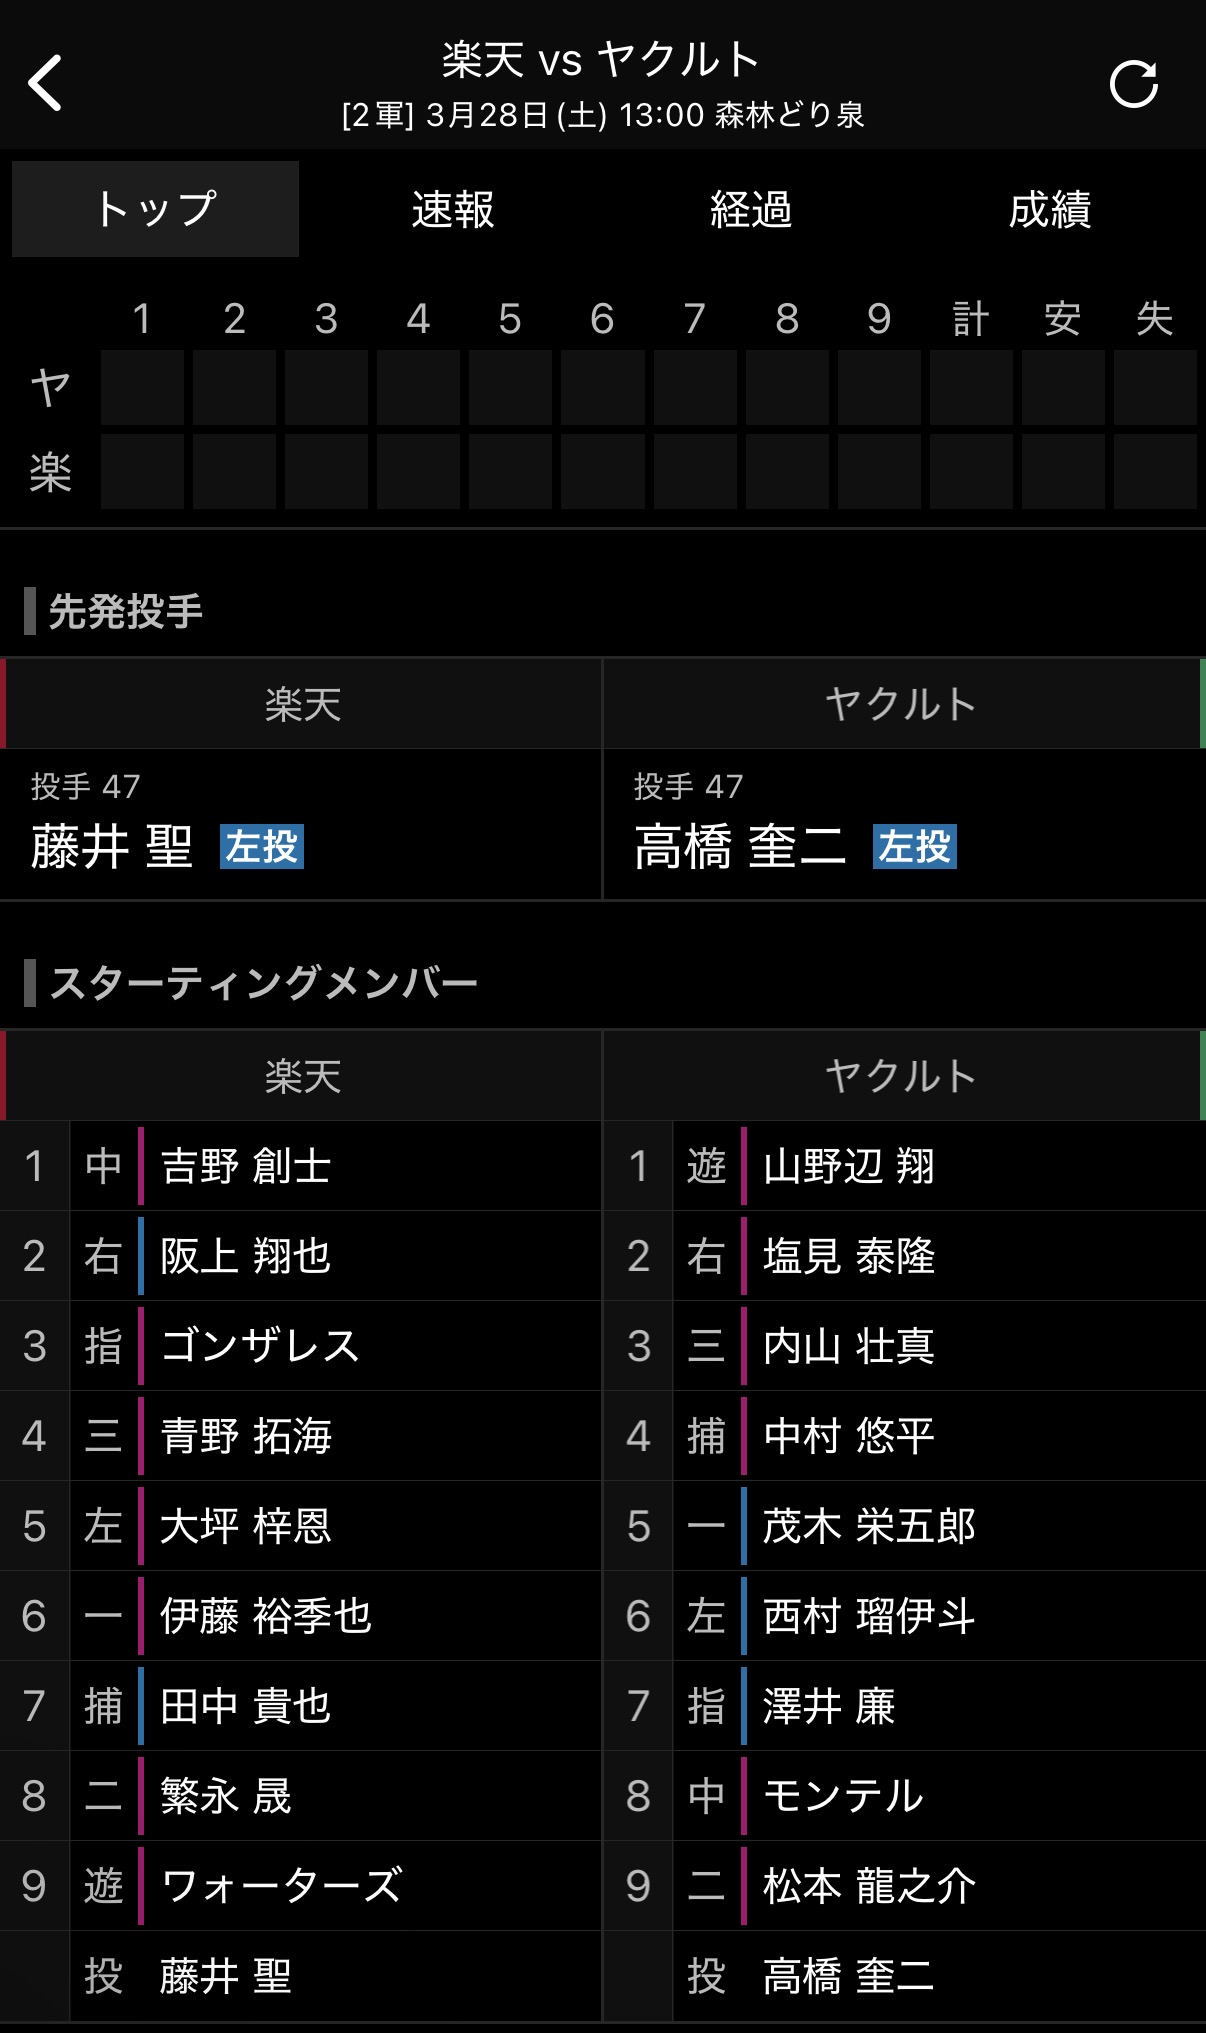Viewport: 1206px width, 2033px height.
Task: Tap 松本 龍之介 in the lineup
Action: pyautogui.click(x=869, y=1886)
